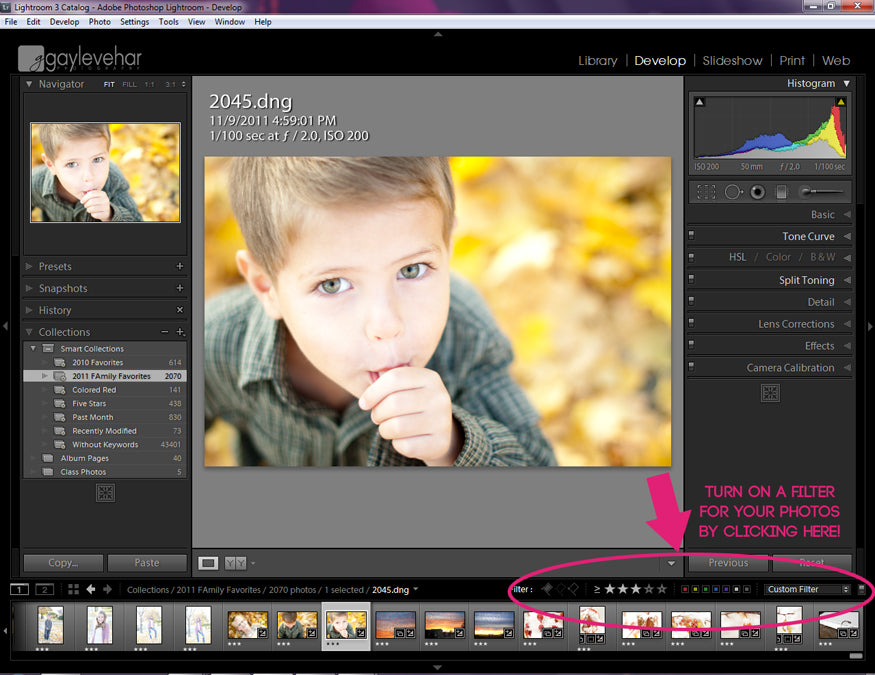This screenshot has height=675, width=875.
Task: Go back using filmstrip left arrow
Action: tap(91, 589)
